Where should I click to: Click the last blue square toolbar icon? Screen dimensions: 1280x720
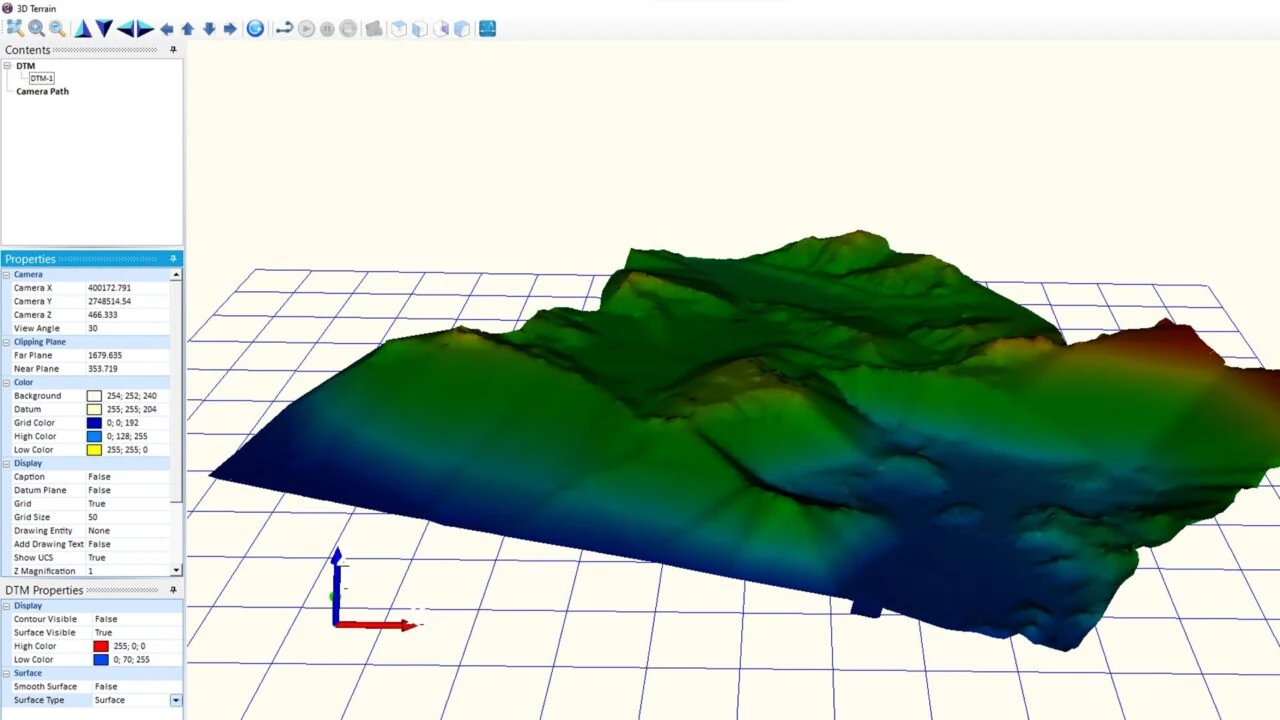(x=487, y=29)
